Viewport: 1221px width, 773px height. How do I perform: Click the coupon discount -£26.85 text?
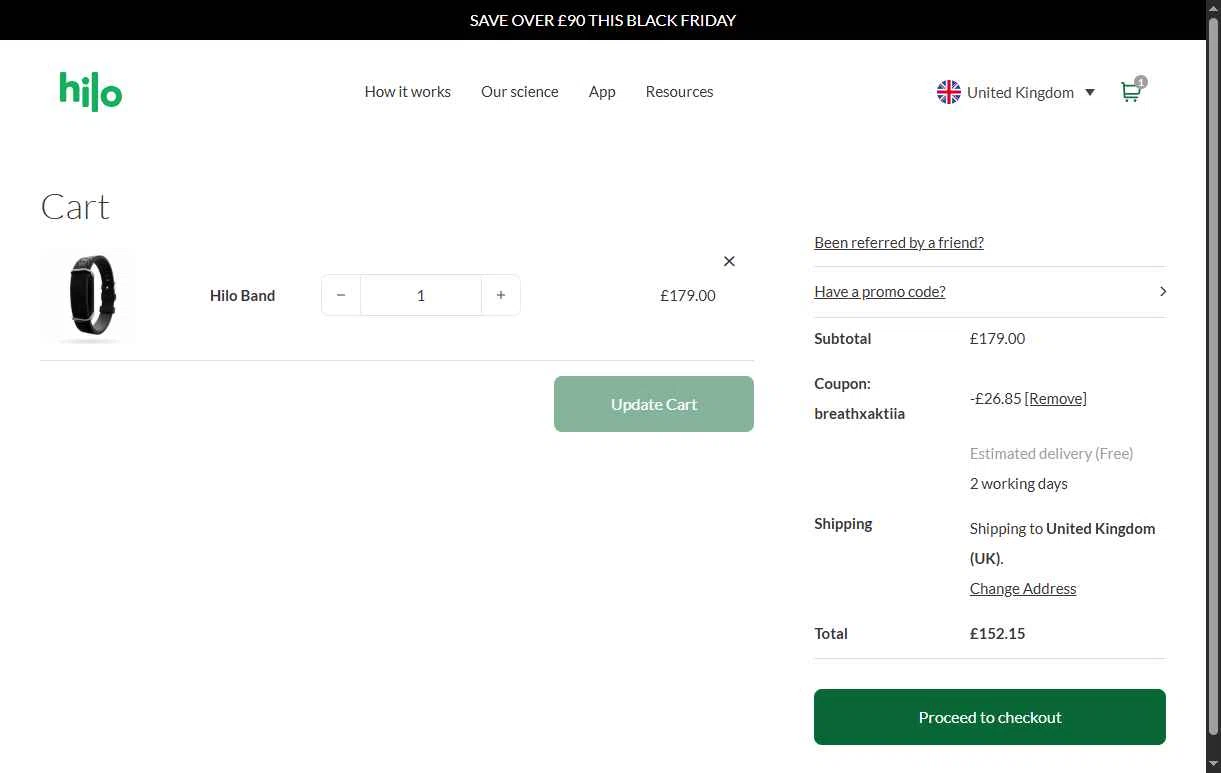pyautogui.click(x=996, y=398)
